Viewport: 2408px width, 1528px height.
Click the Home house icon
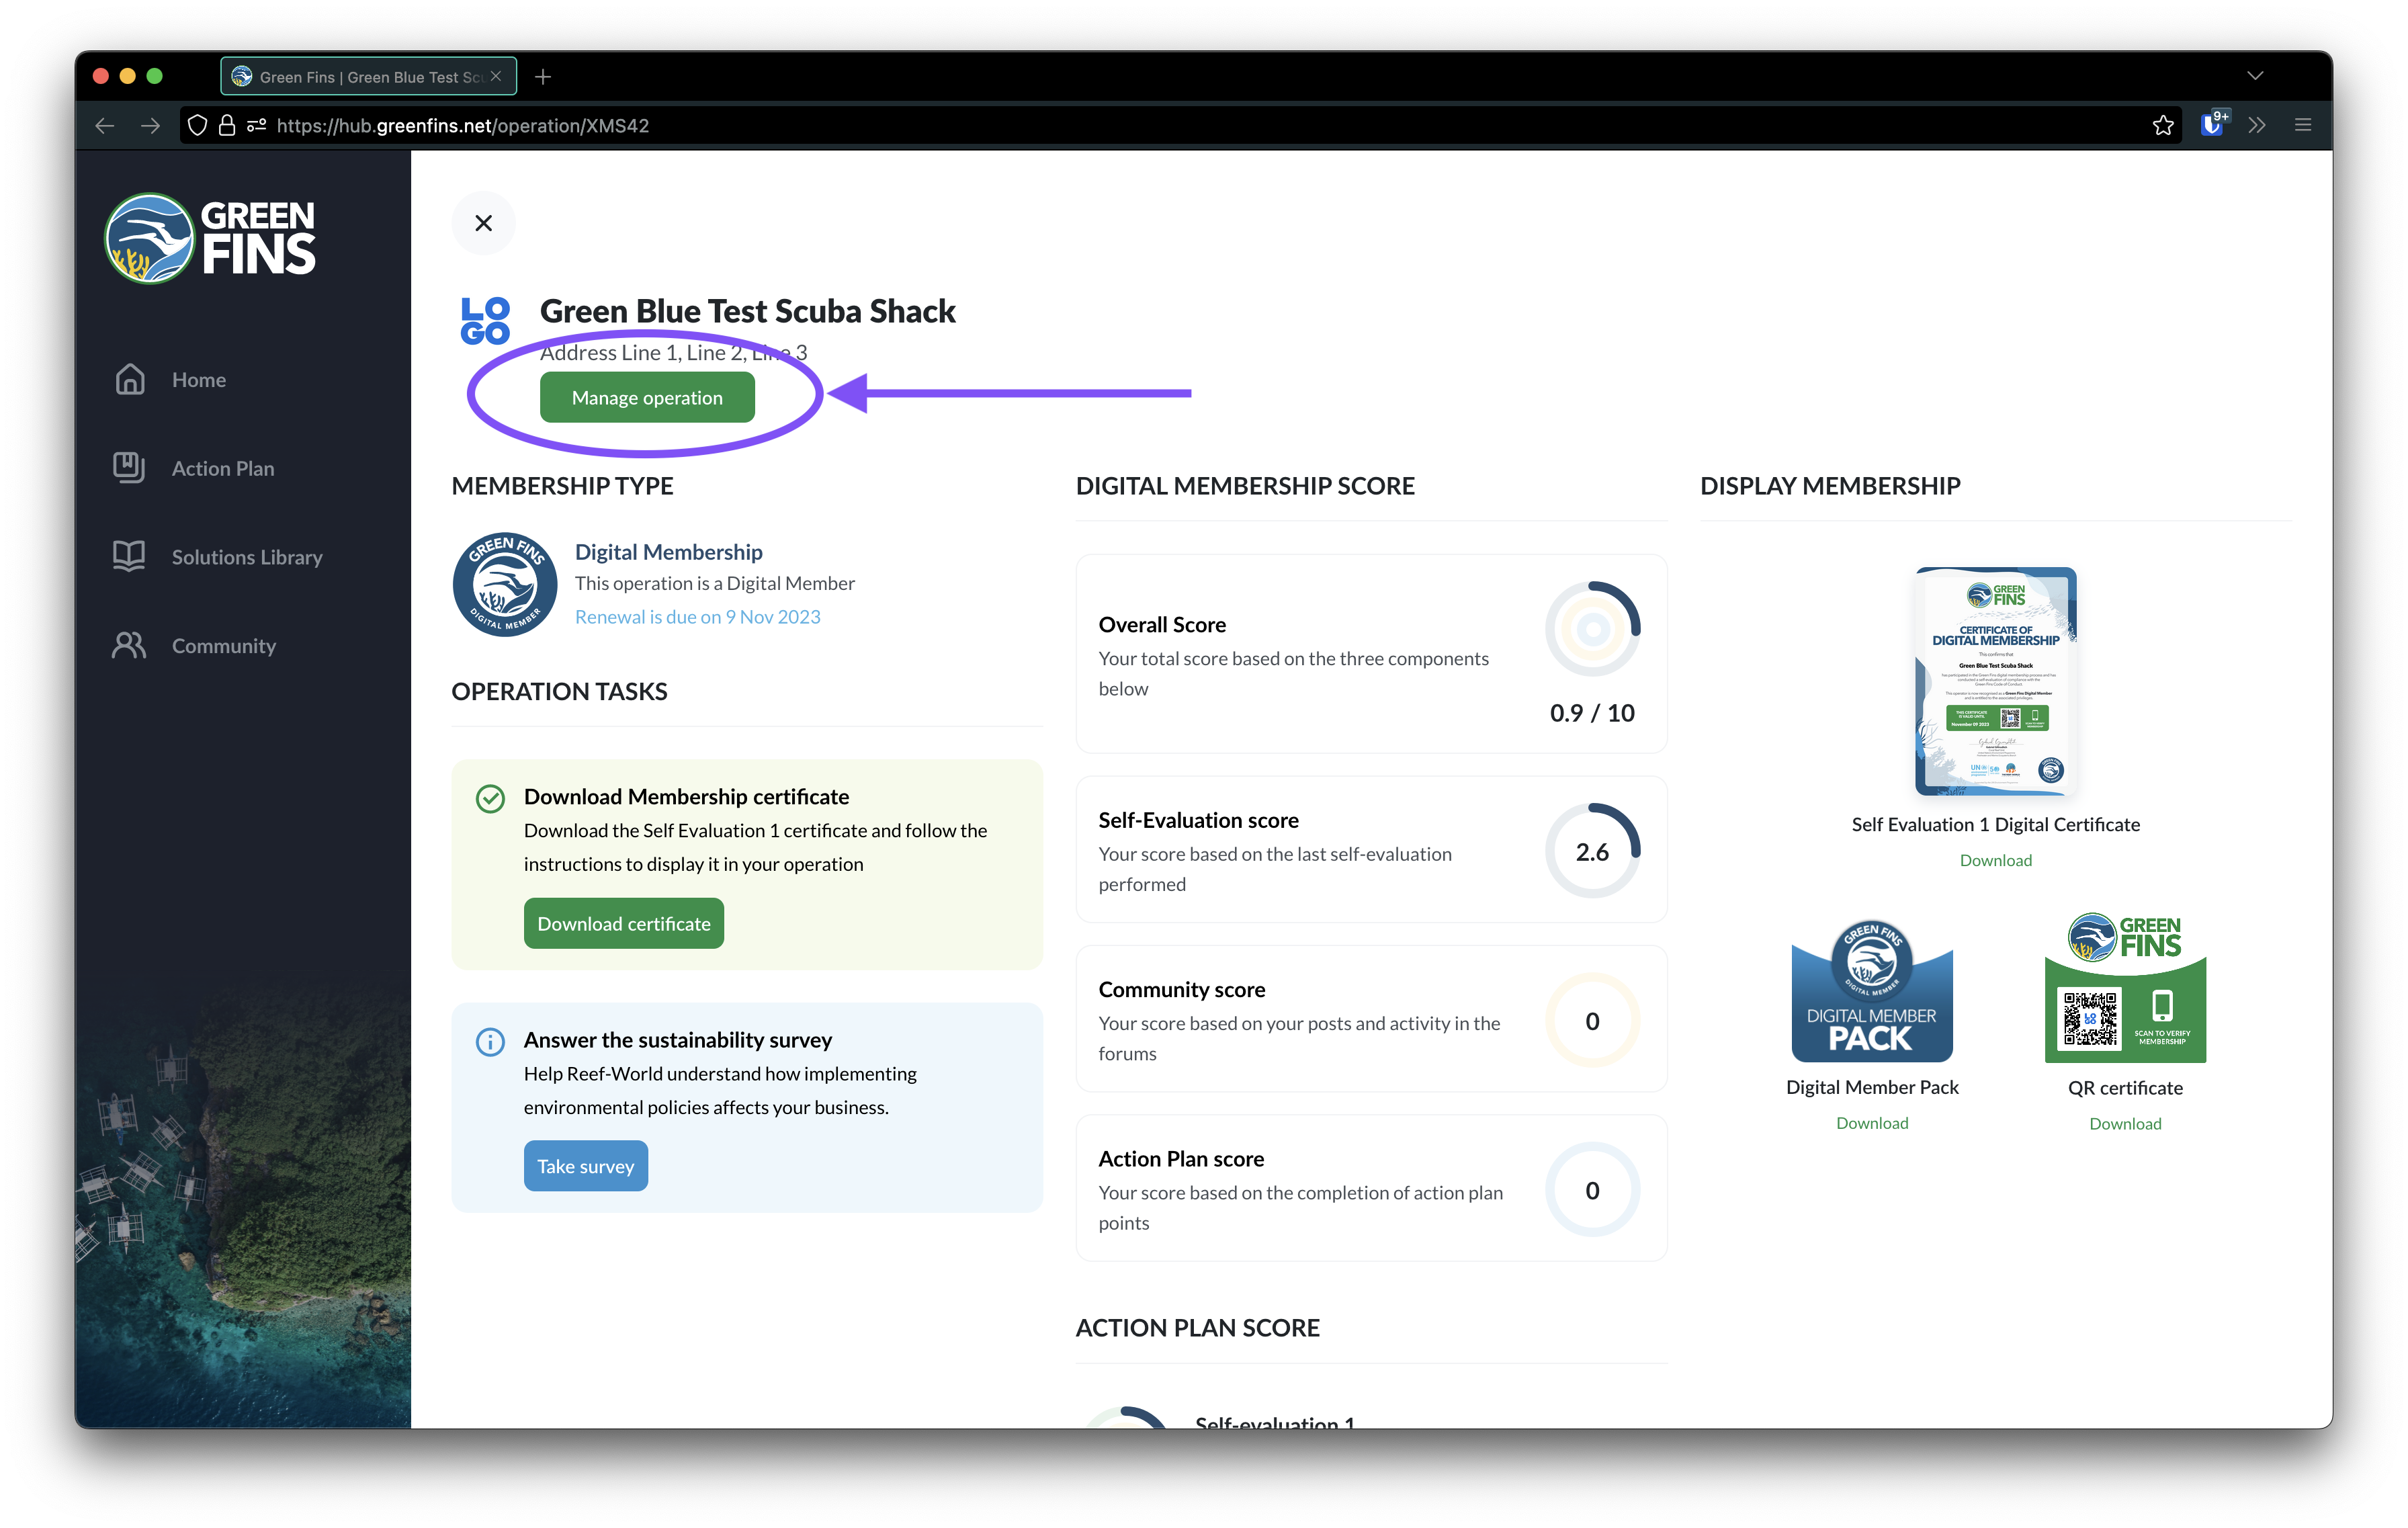tap(129, 379)
